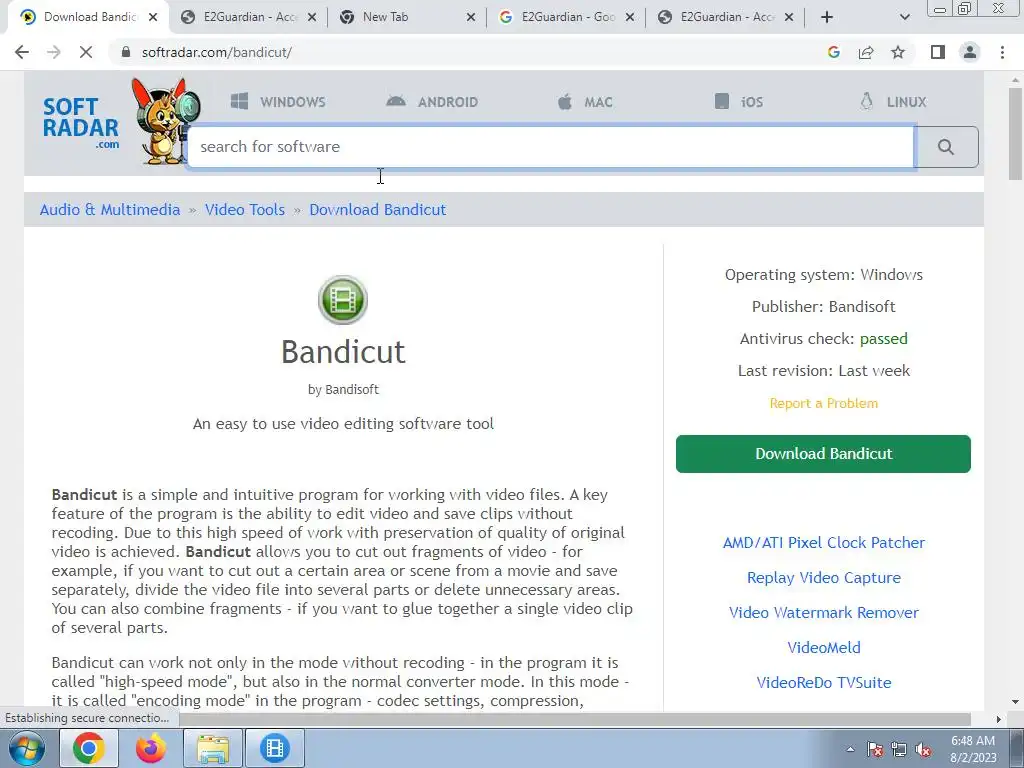The height and width of the screenshot is (768, 1024).
Task: Open the Chrome profile avatar
Action: click(970, 52)
